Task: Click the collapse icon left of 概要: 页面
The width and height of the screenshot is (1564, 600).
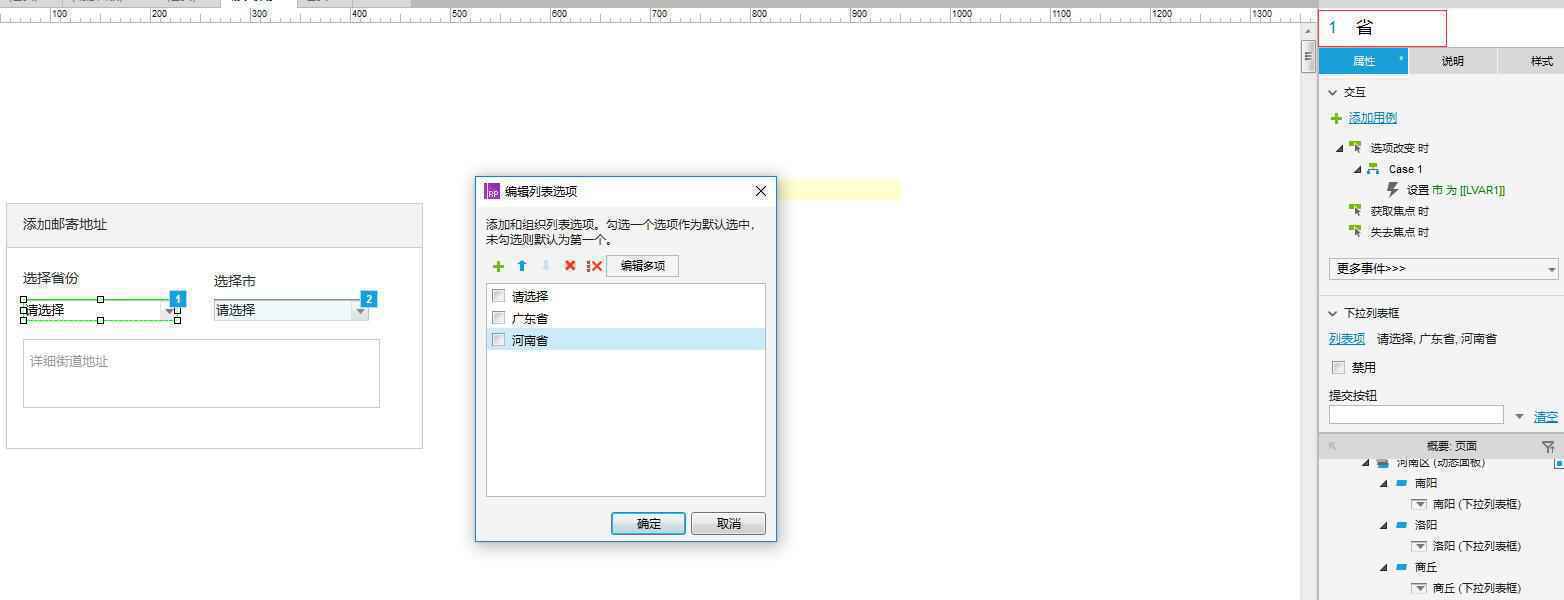Action: 1332,446
